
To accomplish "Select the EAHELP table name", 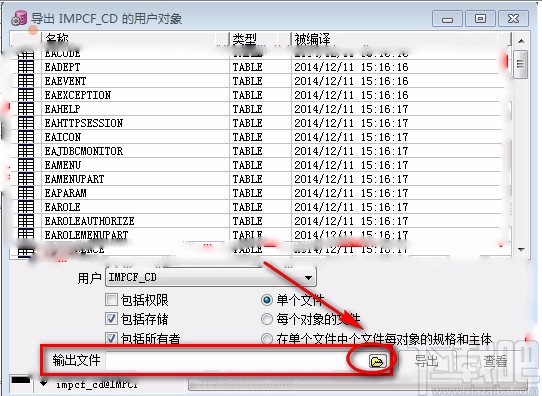I will point(62,109).
